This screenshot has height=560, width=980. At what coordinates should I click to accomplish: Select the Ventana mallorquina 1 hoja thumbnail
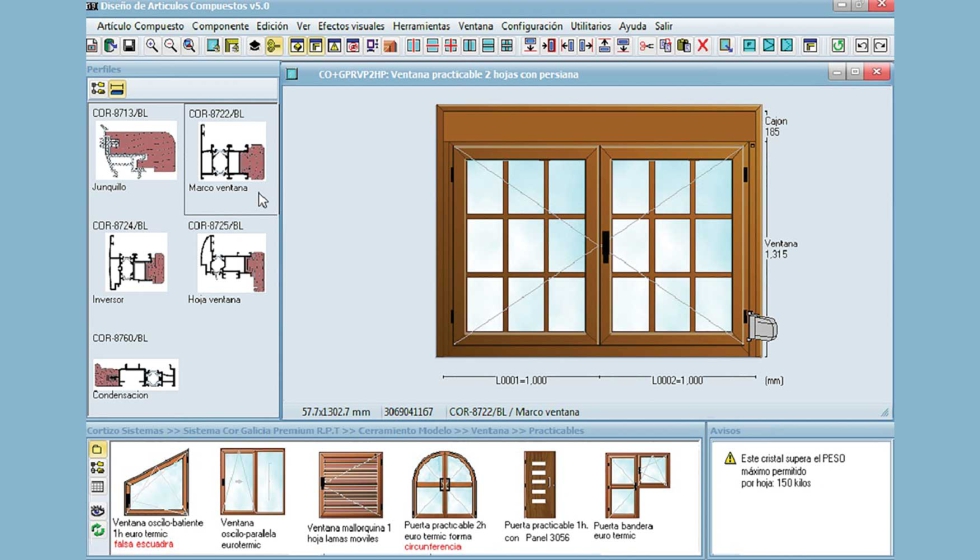tap(350, 485)
